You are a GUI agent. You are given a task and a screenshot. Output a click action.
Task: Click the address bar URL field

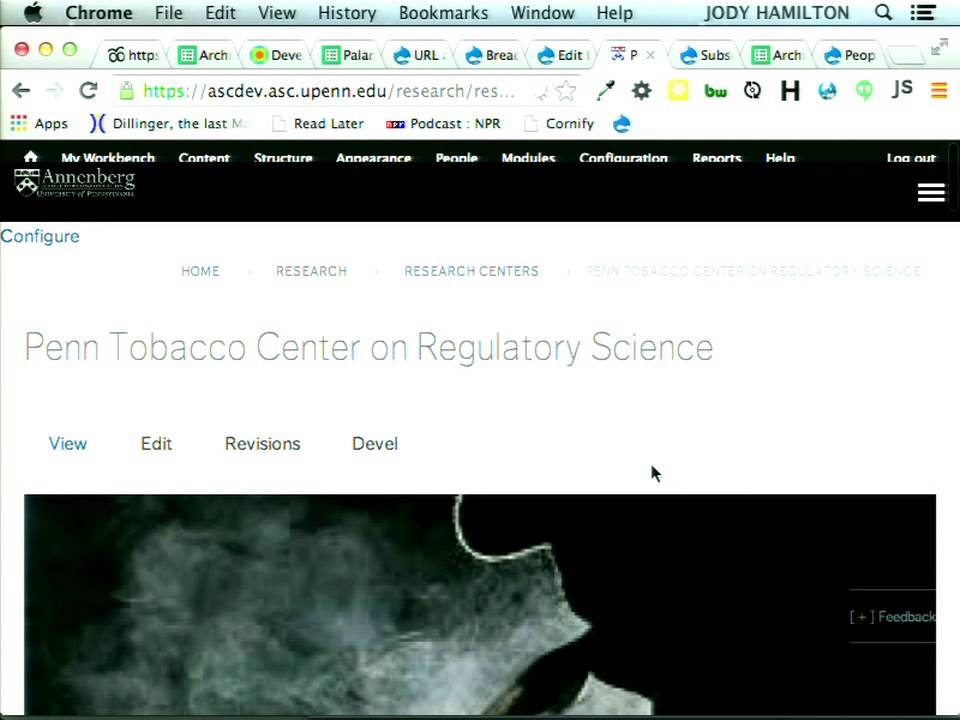tap(331, 91)
